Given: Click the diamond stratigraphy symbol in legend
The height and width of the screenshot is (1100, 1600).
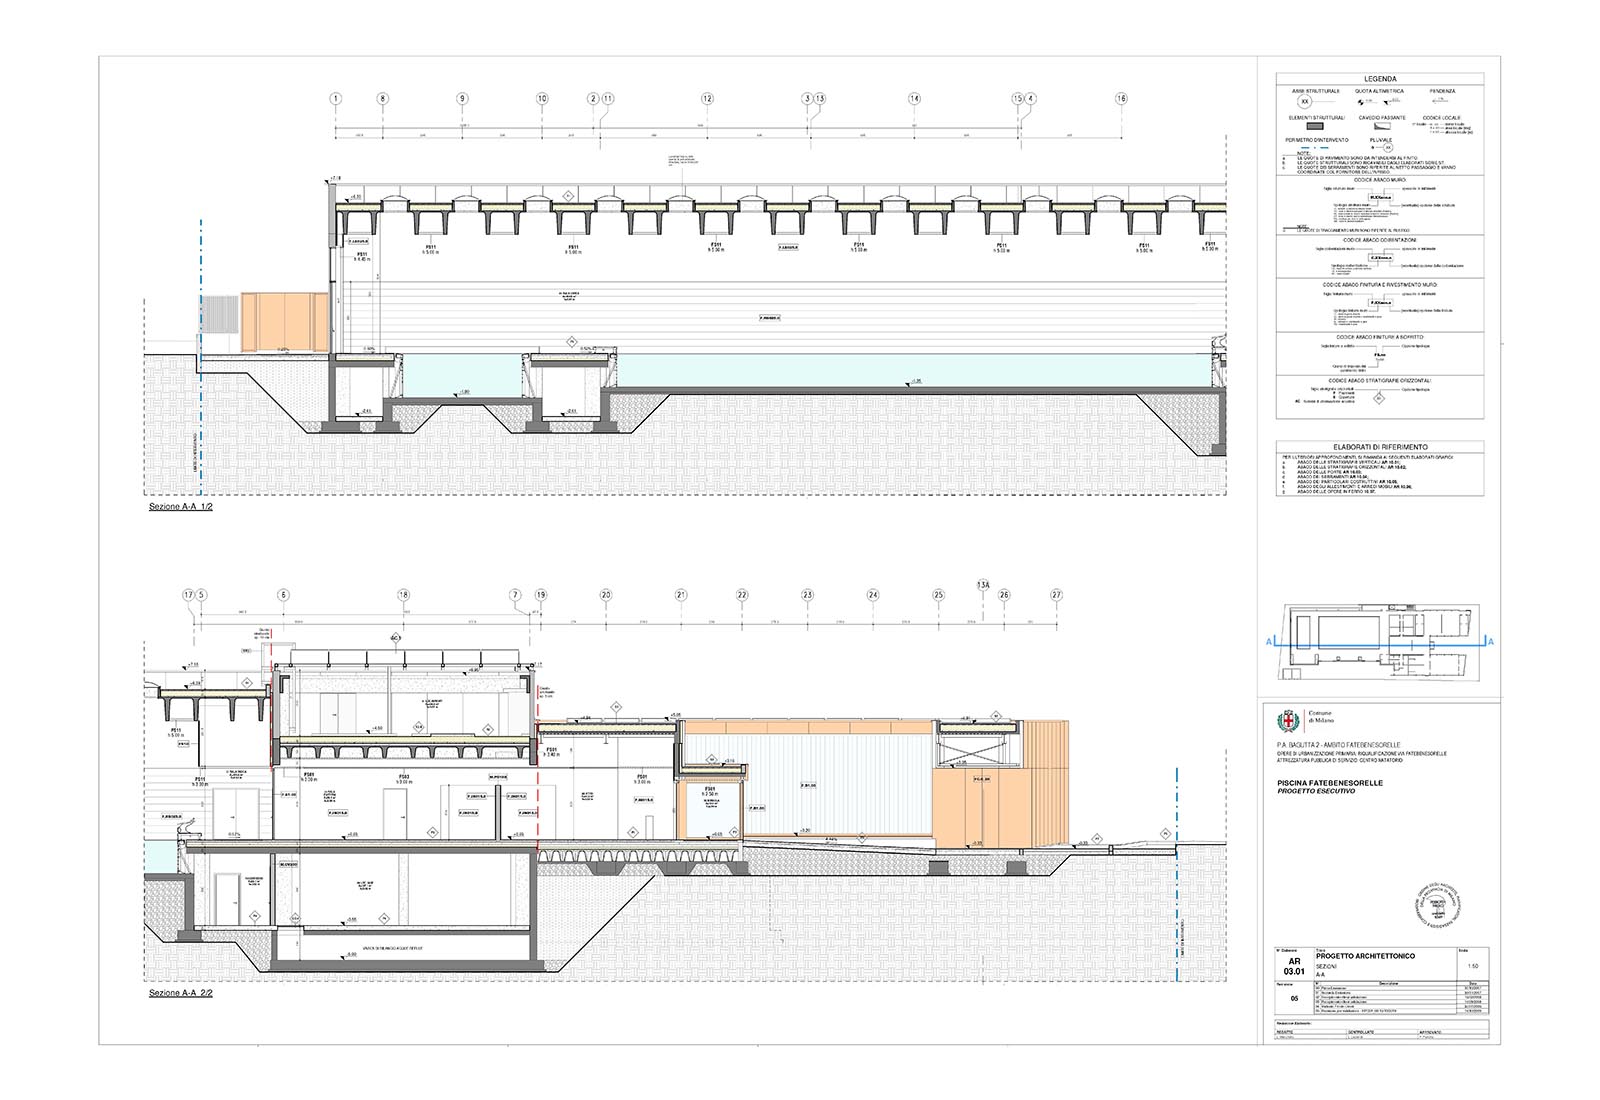Looking at the screenshot, I should pos(1378,398).
